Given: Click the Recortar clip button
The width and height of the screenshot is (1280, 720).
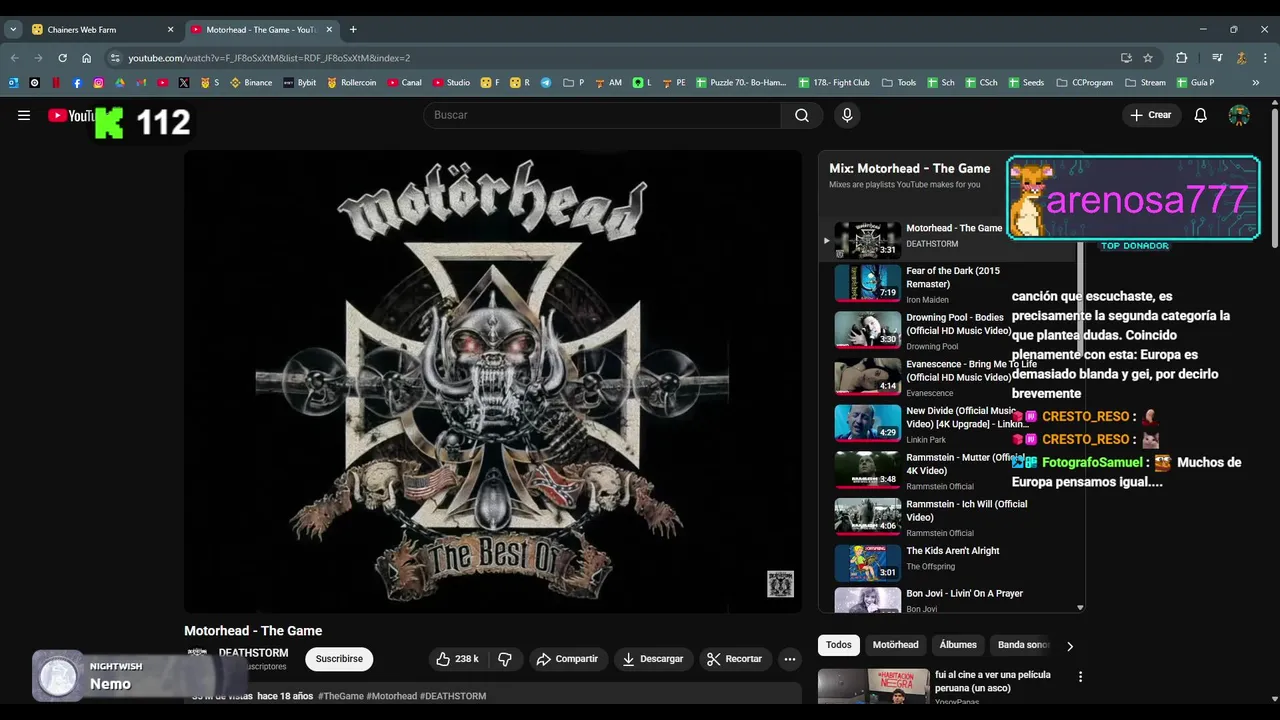Looking at the screenshot, I should point(734,659).
